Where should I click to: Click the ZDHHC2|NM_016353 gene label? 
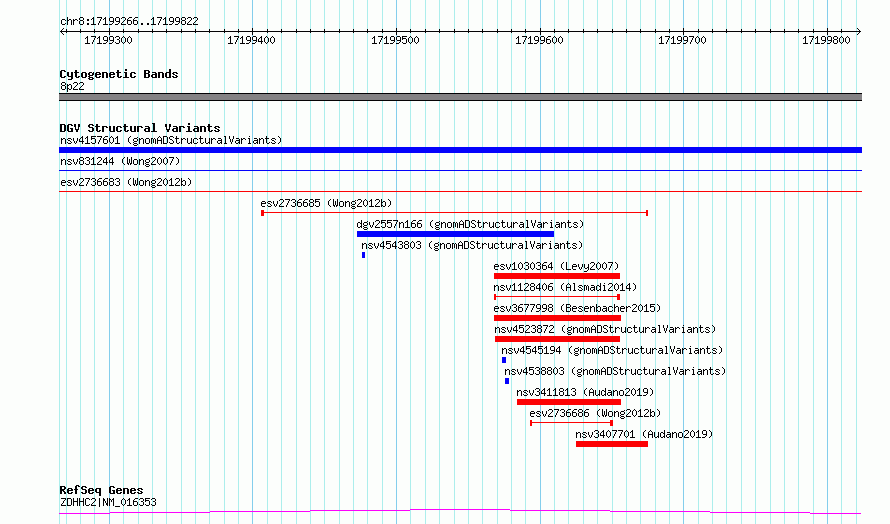[x=108, y=502]
